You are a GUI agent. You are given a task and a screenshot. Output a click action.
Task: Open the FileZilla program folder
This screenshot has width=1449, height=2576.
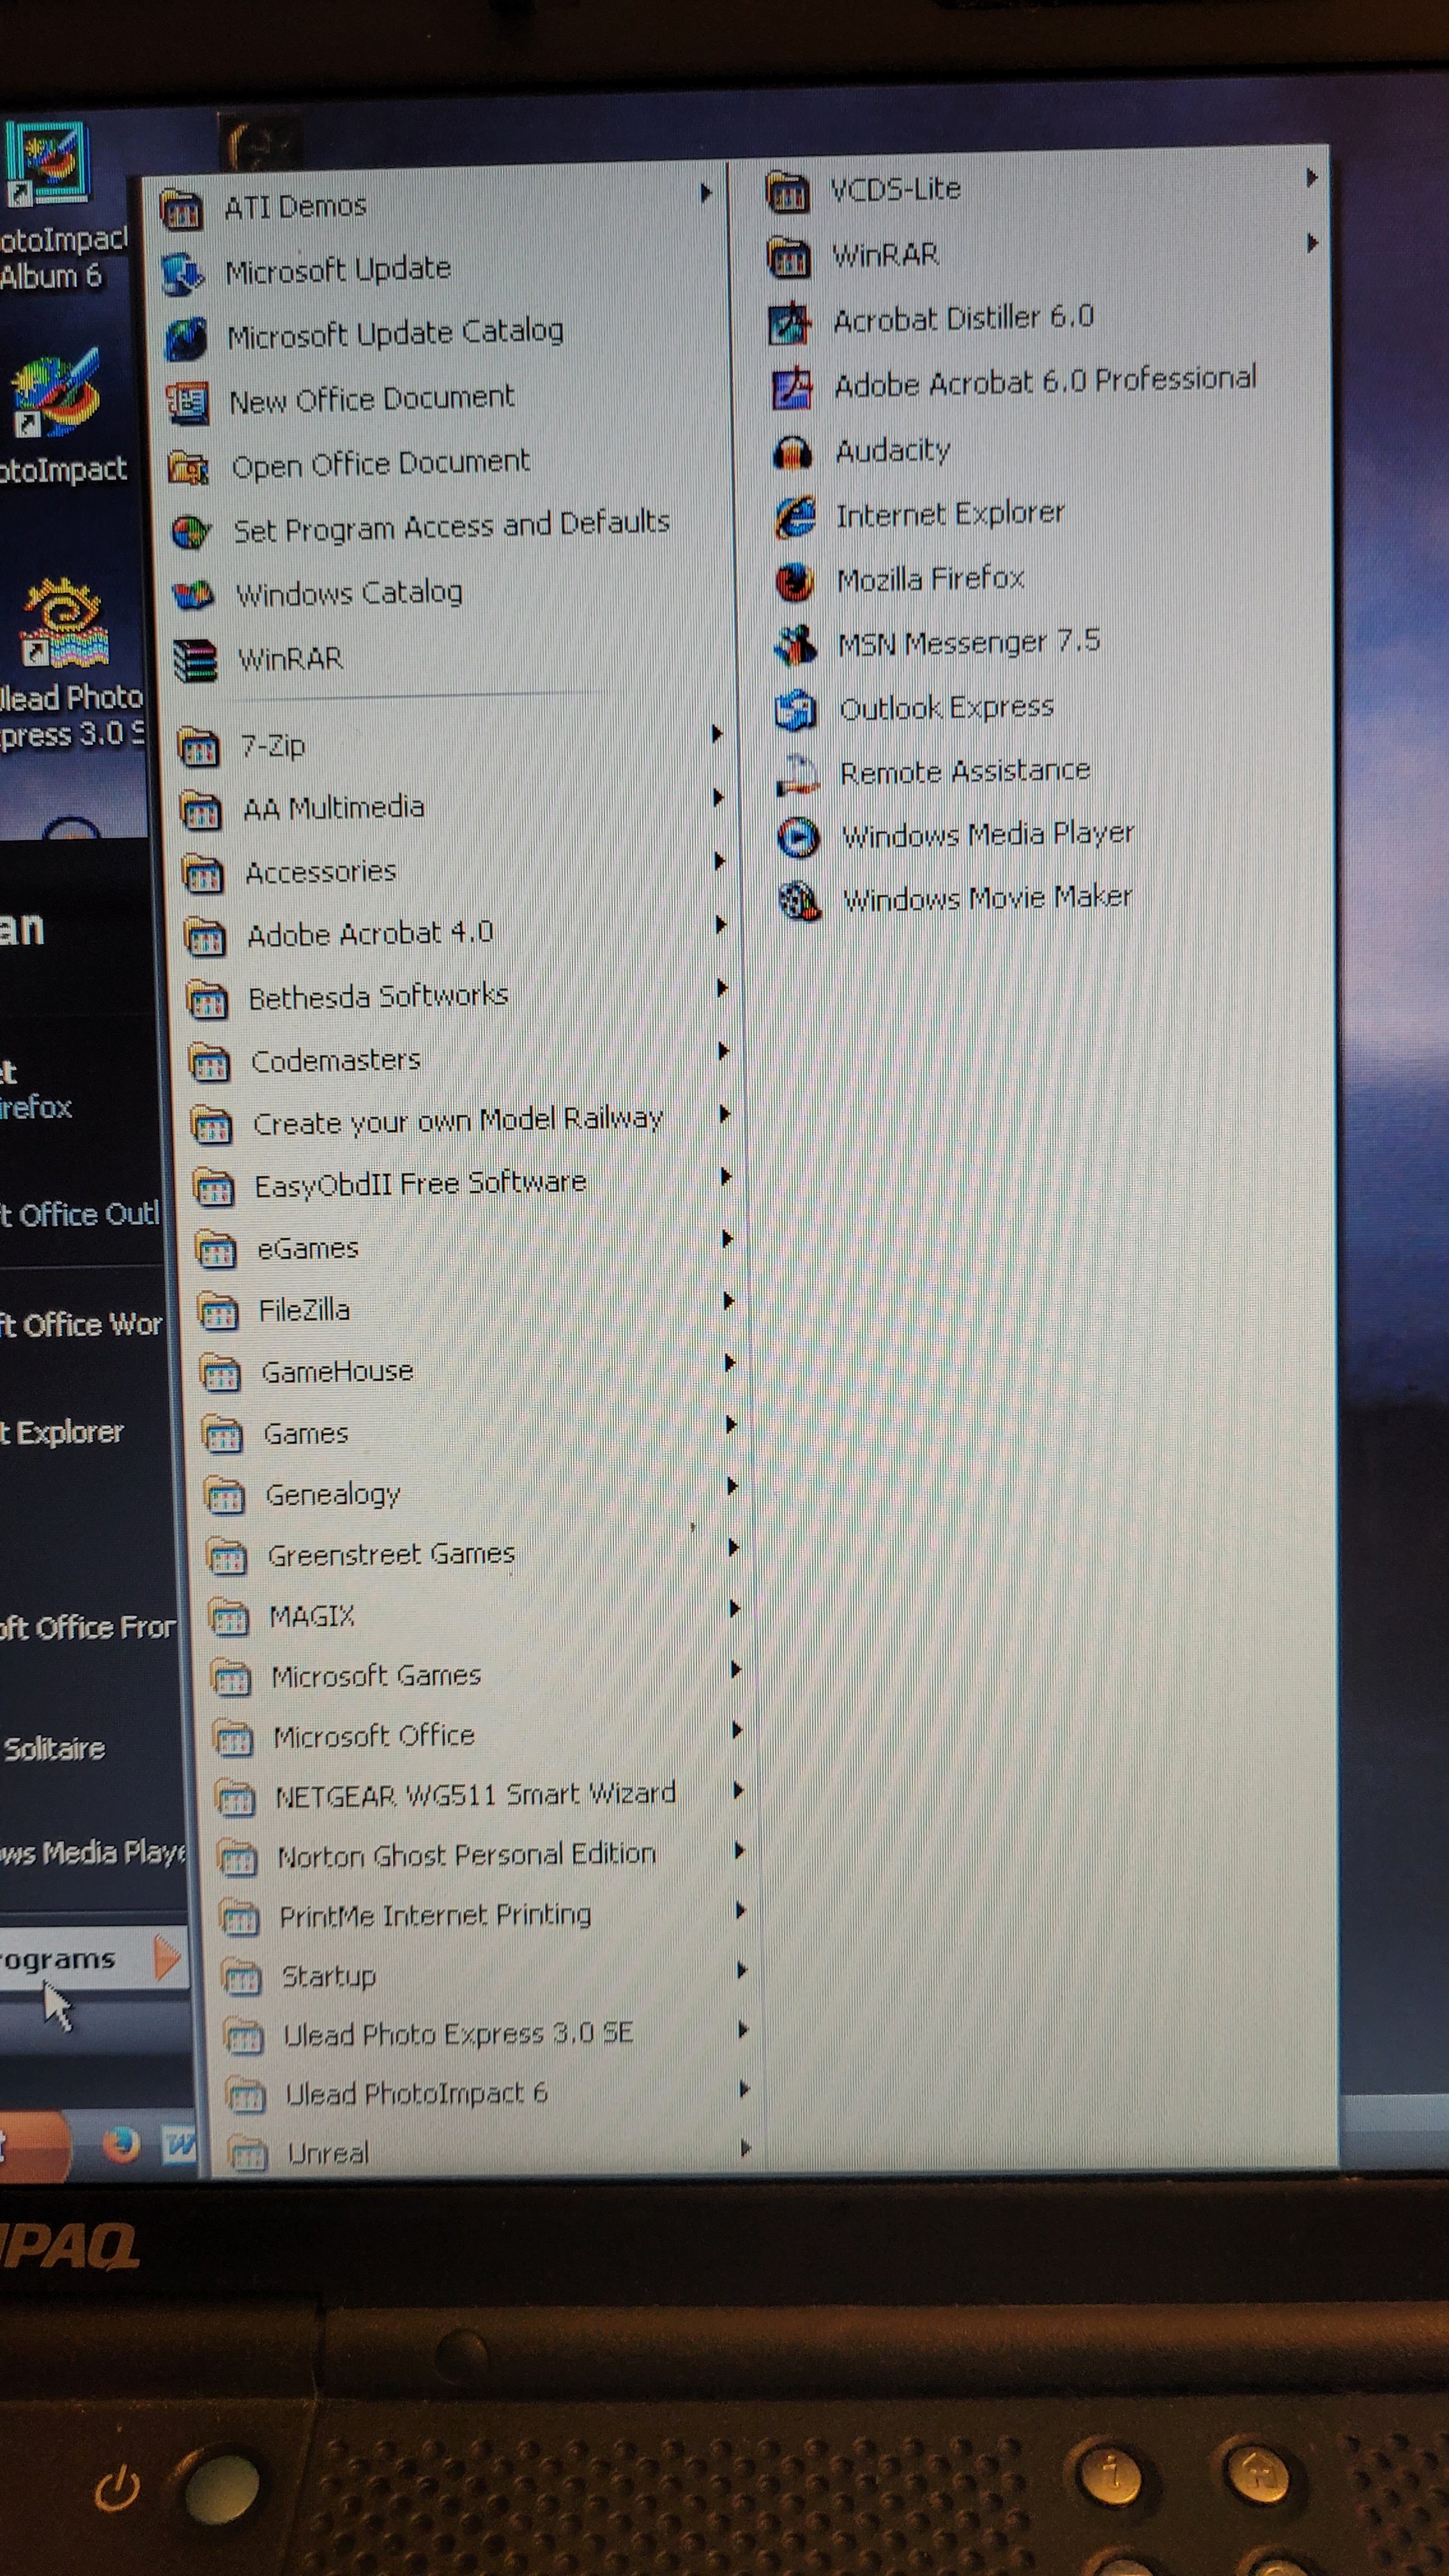(304, 1310)
